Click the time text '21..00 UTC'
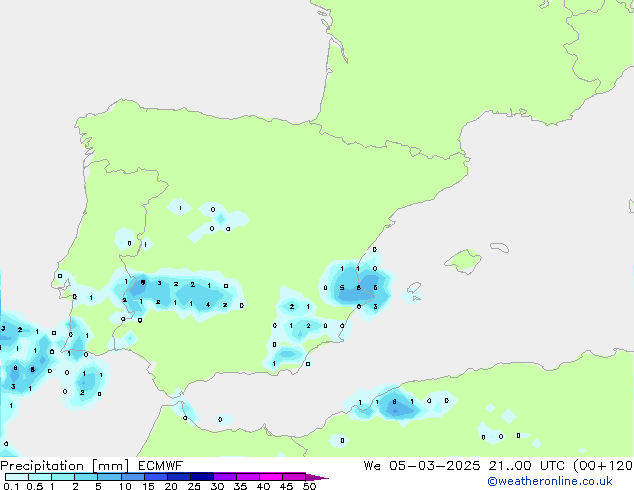This screenshot has height=490, width=634. (526, 466)
